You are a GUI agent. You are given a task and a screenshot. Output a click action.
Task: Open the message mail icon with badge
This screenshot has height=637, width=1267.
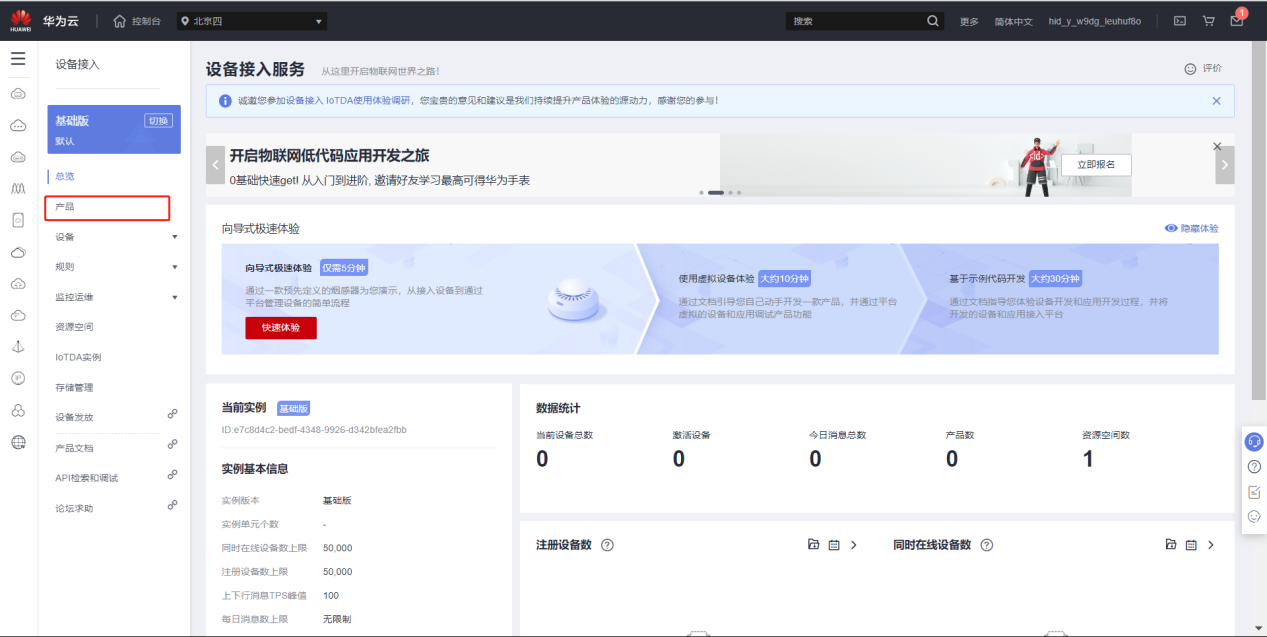[1238, 20]
